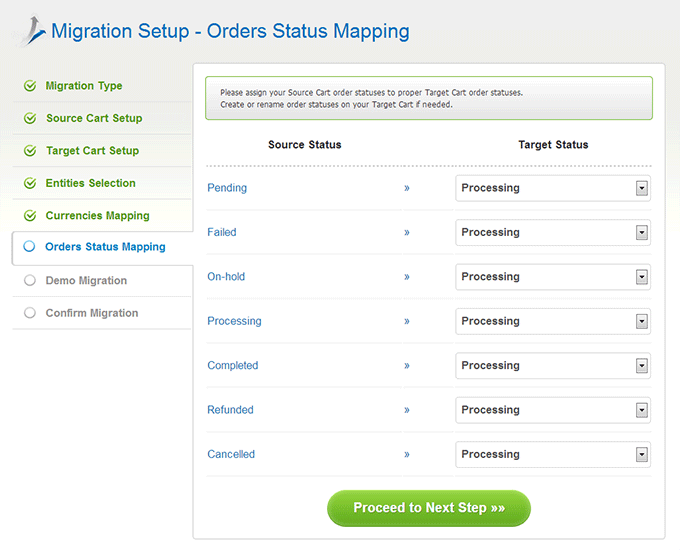
Task: Click the Processing target field for Cancelled
Action: (553, 454)
